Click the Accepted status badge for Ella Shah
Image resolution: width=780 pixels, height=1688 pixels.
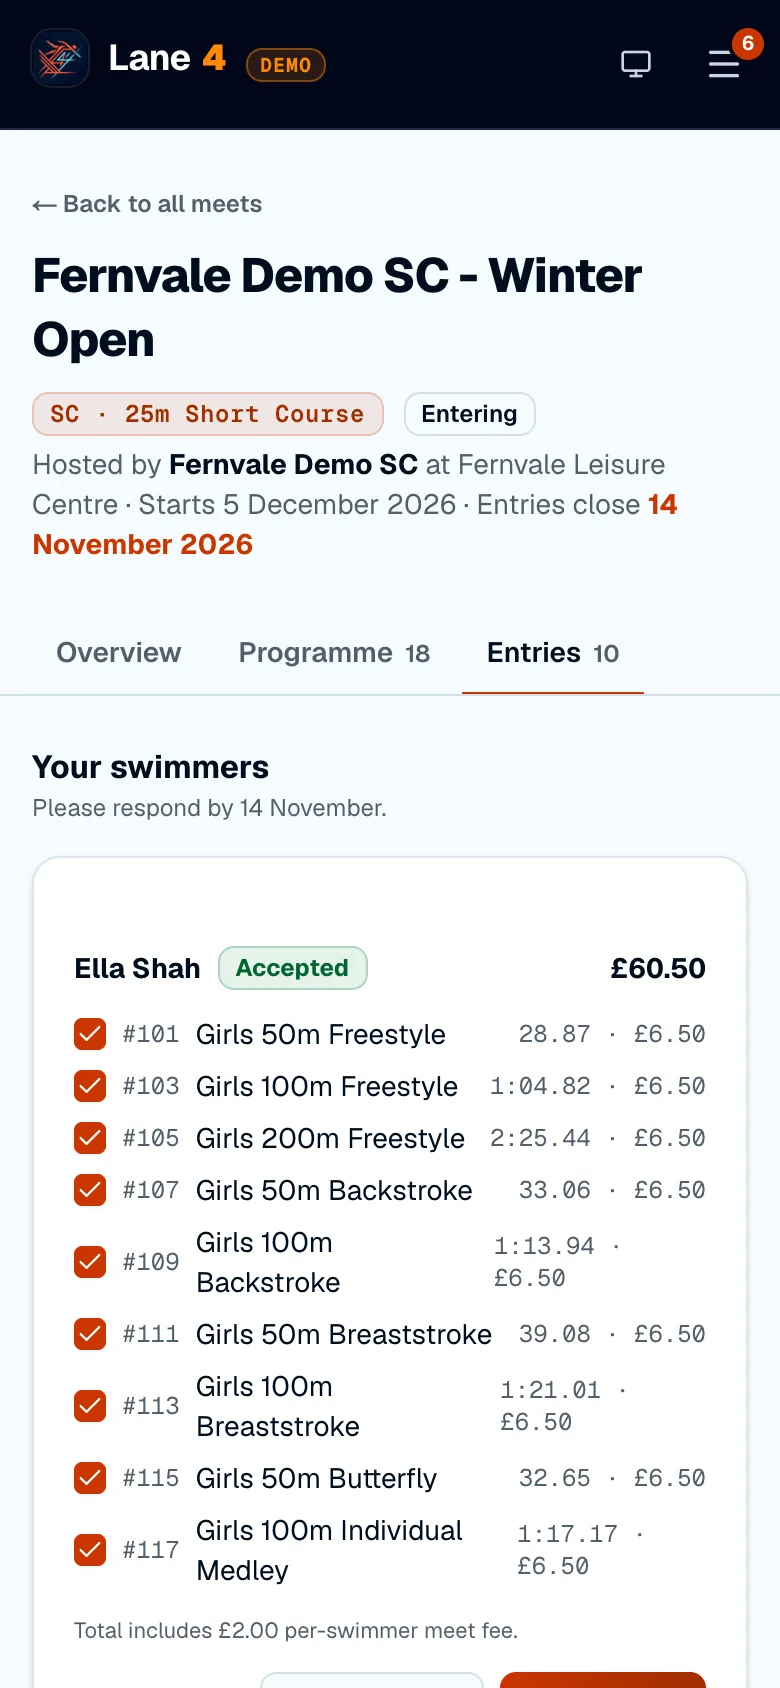(x=293, y=968)
